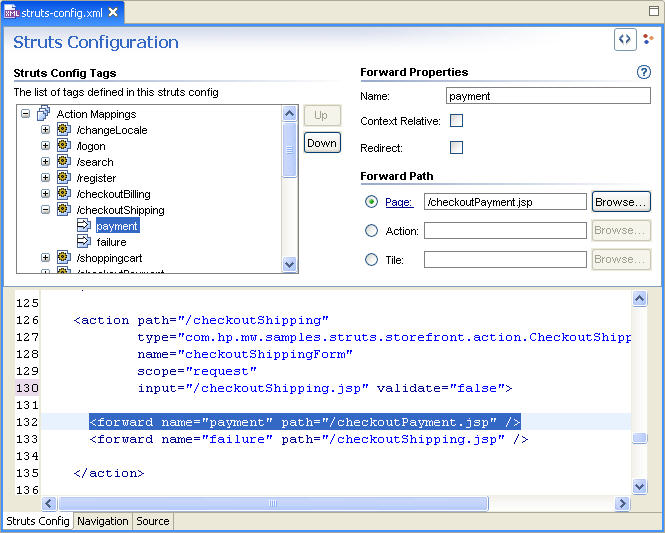Click the source view angle-brackets icon
This screenshot has width=665, height=533.
click(x=625, y=39)
